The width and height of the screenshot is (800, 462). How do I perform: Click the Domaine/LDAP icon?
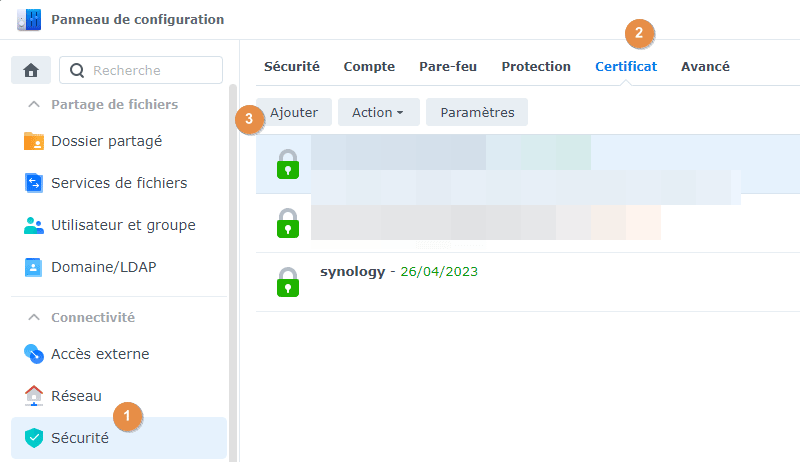pyautogui.click(x=34, y=267)
